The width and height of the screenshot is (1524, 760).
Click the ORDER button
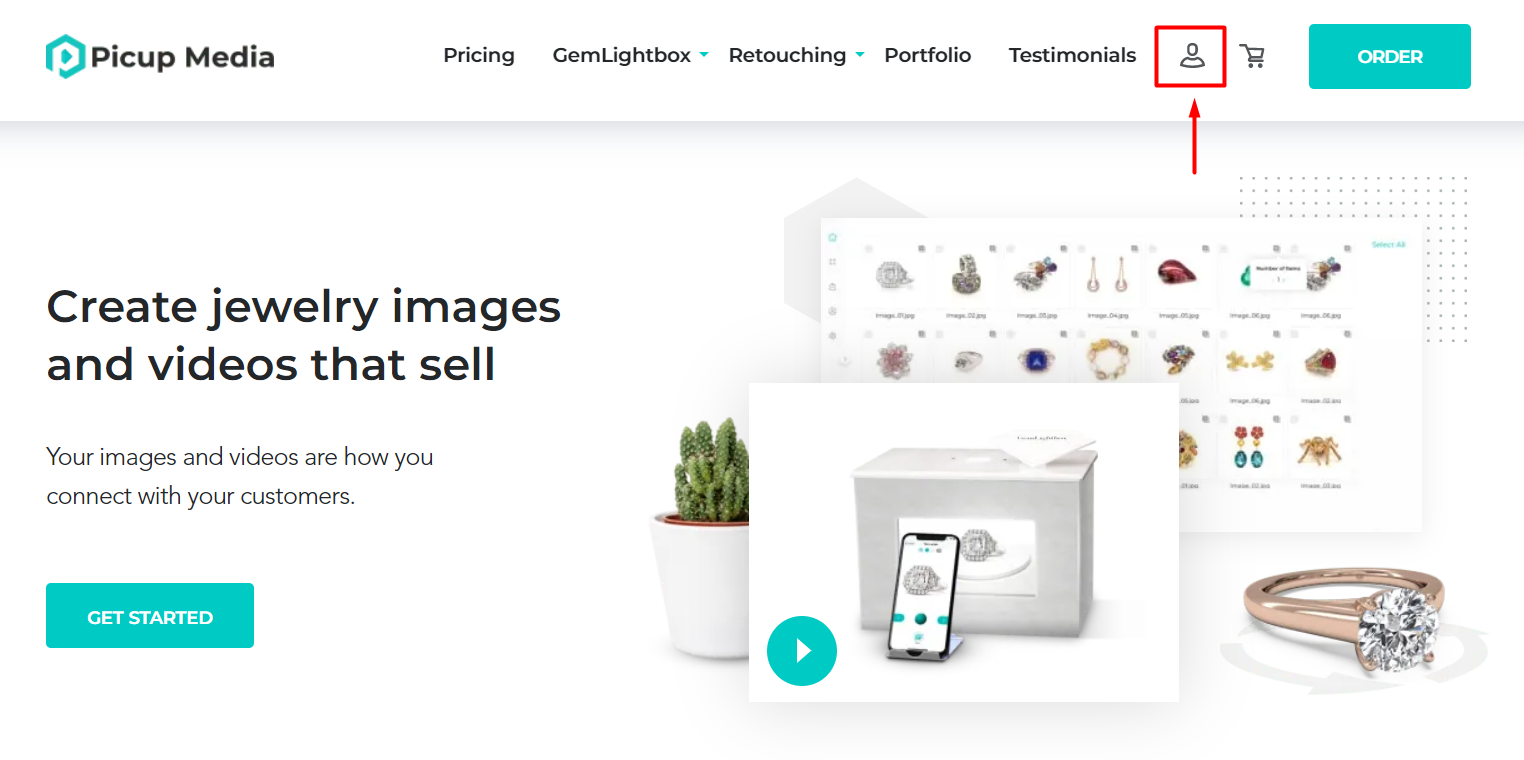(x=1389, y=57)
